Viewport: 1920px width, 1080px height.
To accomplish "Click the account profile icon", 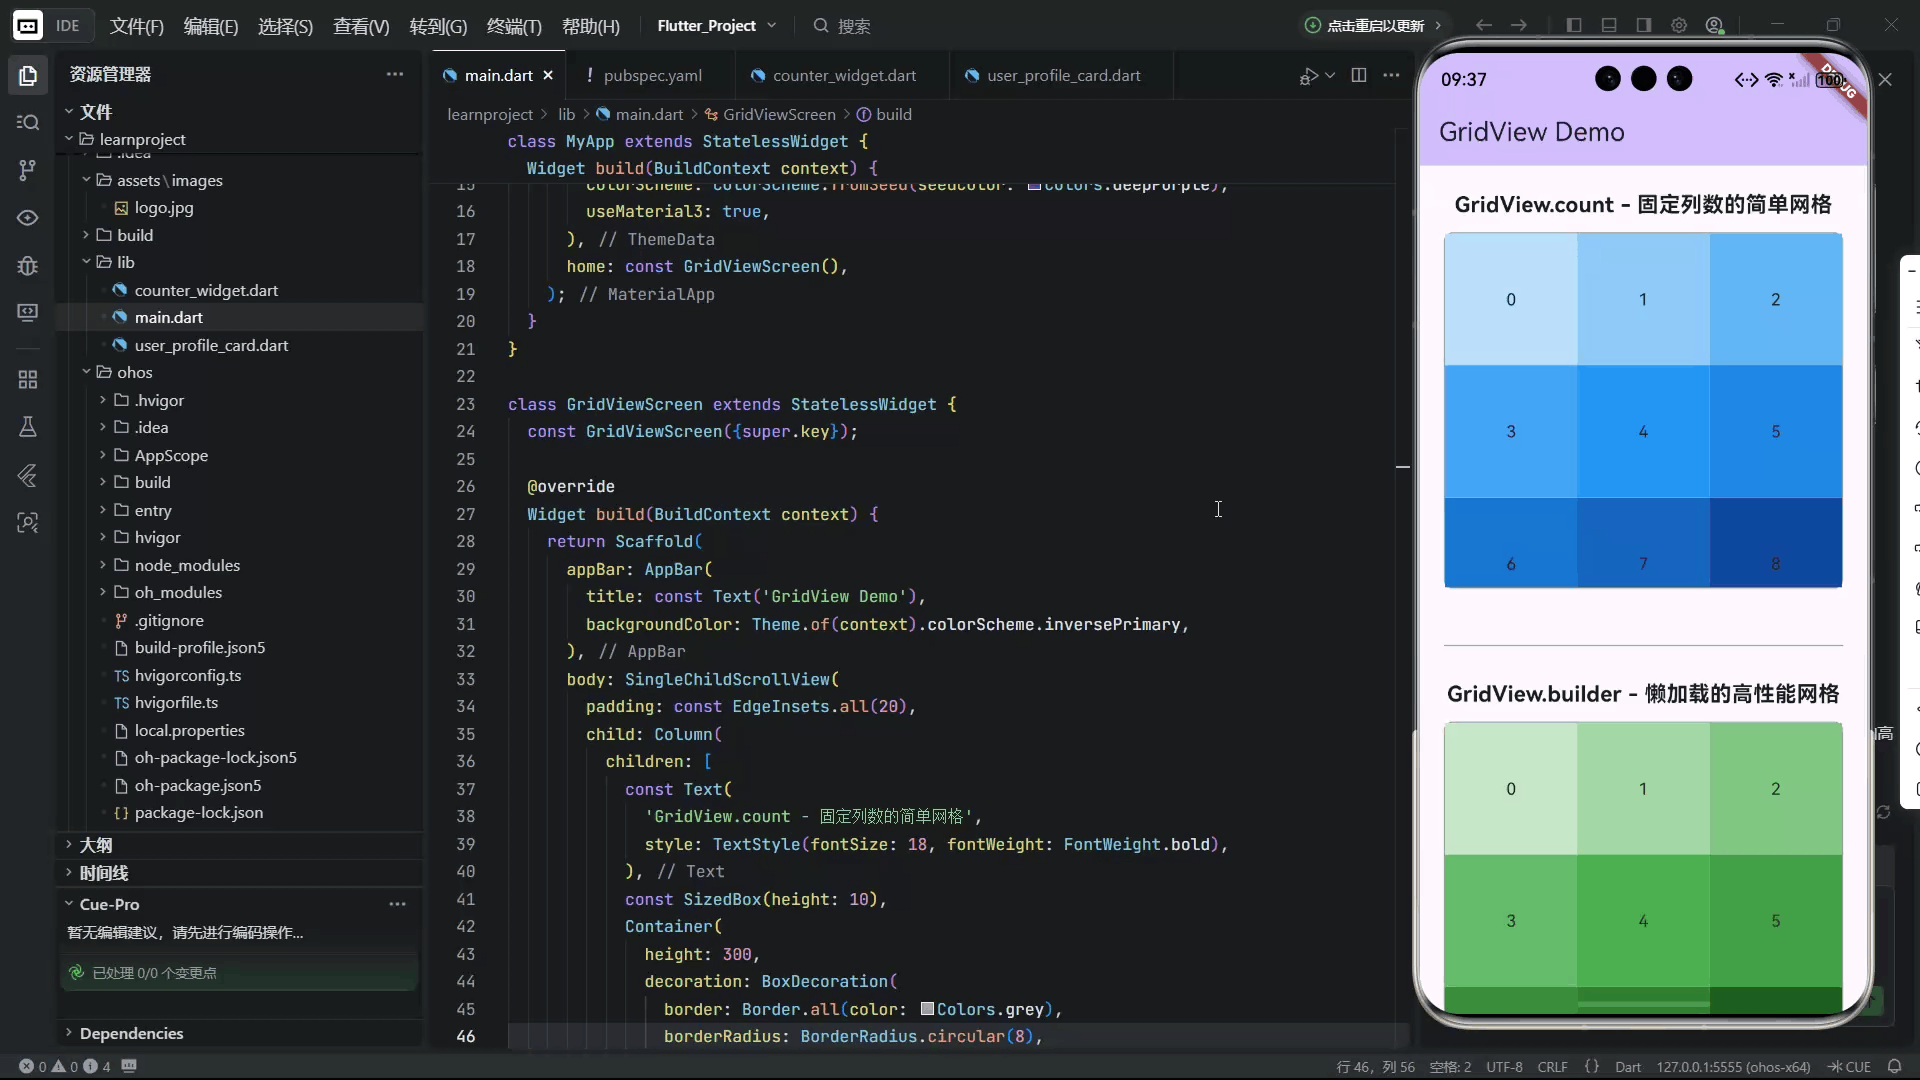I will click(1714, 26).
